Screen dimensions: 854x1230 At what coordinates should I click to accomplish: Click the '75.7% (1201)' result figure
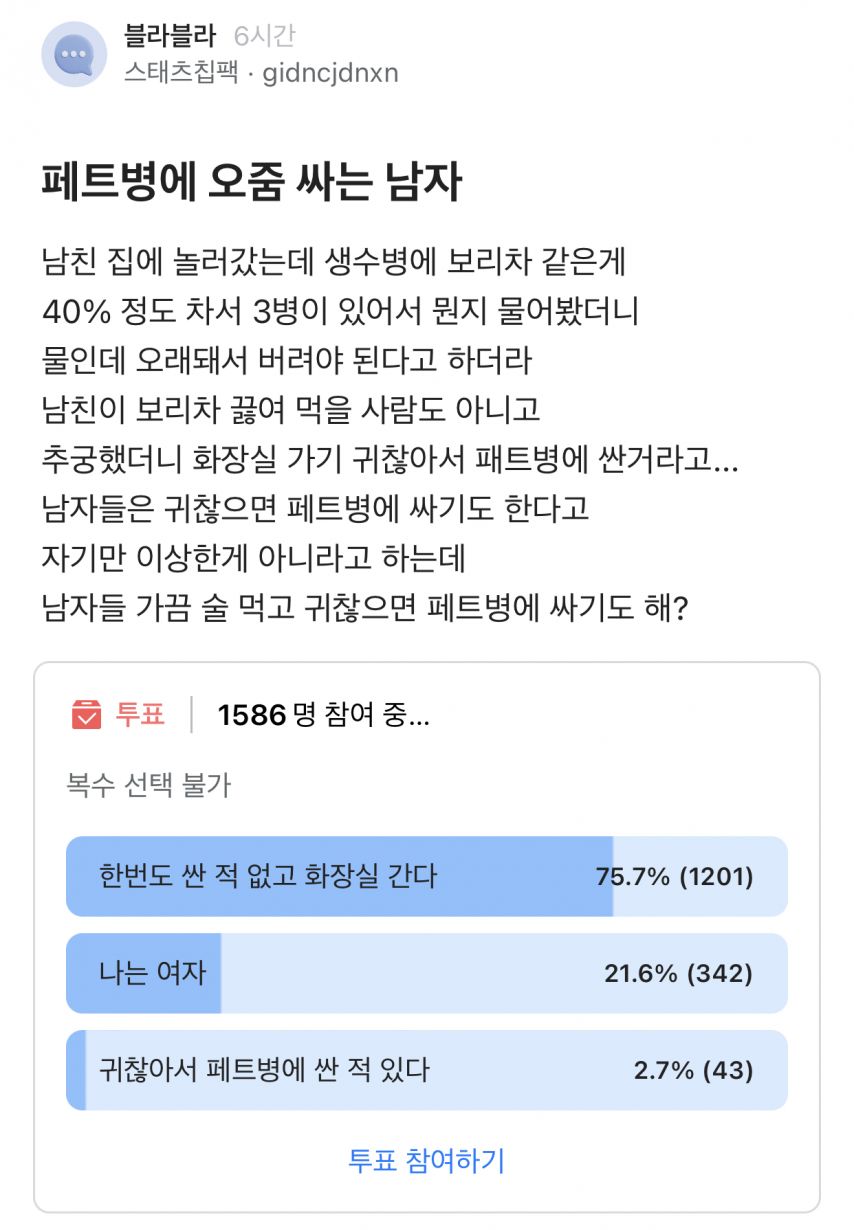click(675, 877)
